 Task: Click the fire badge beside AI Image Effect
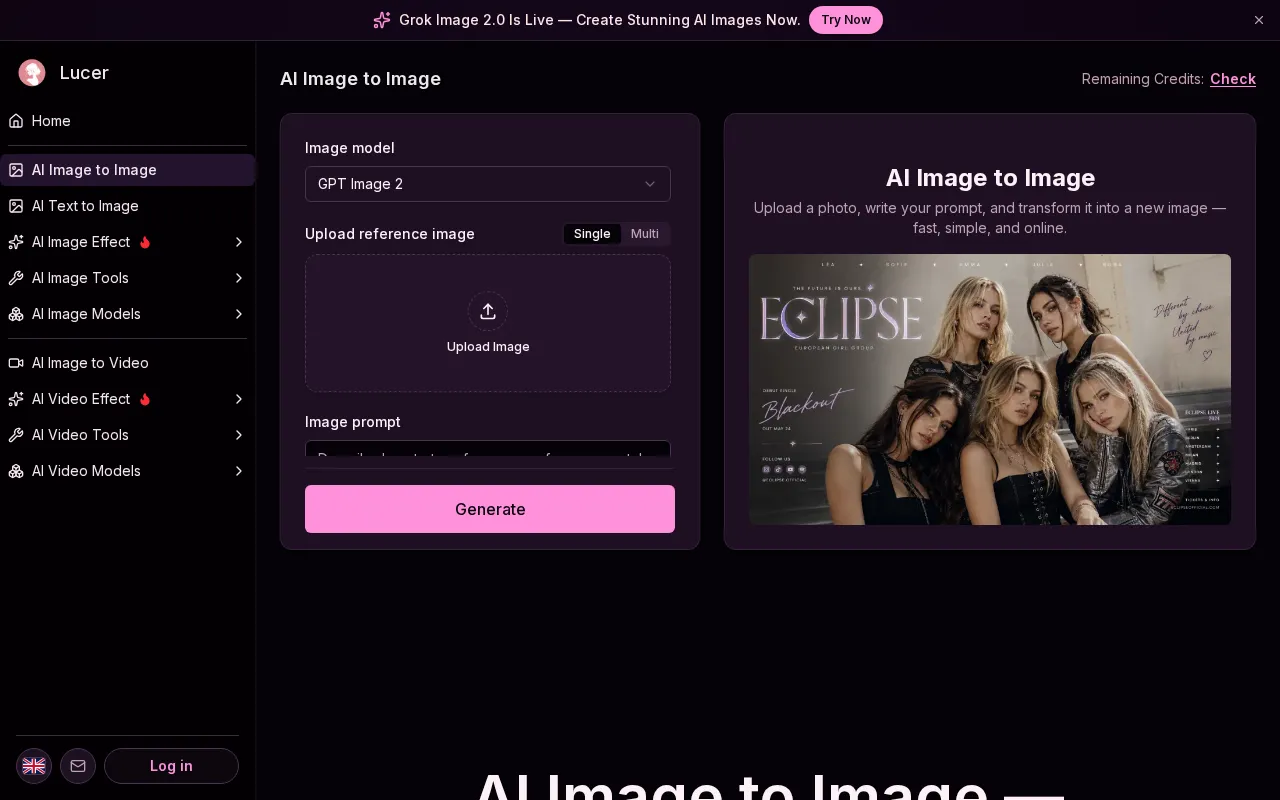(145, 242)
